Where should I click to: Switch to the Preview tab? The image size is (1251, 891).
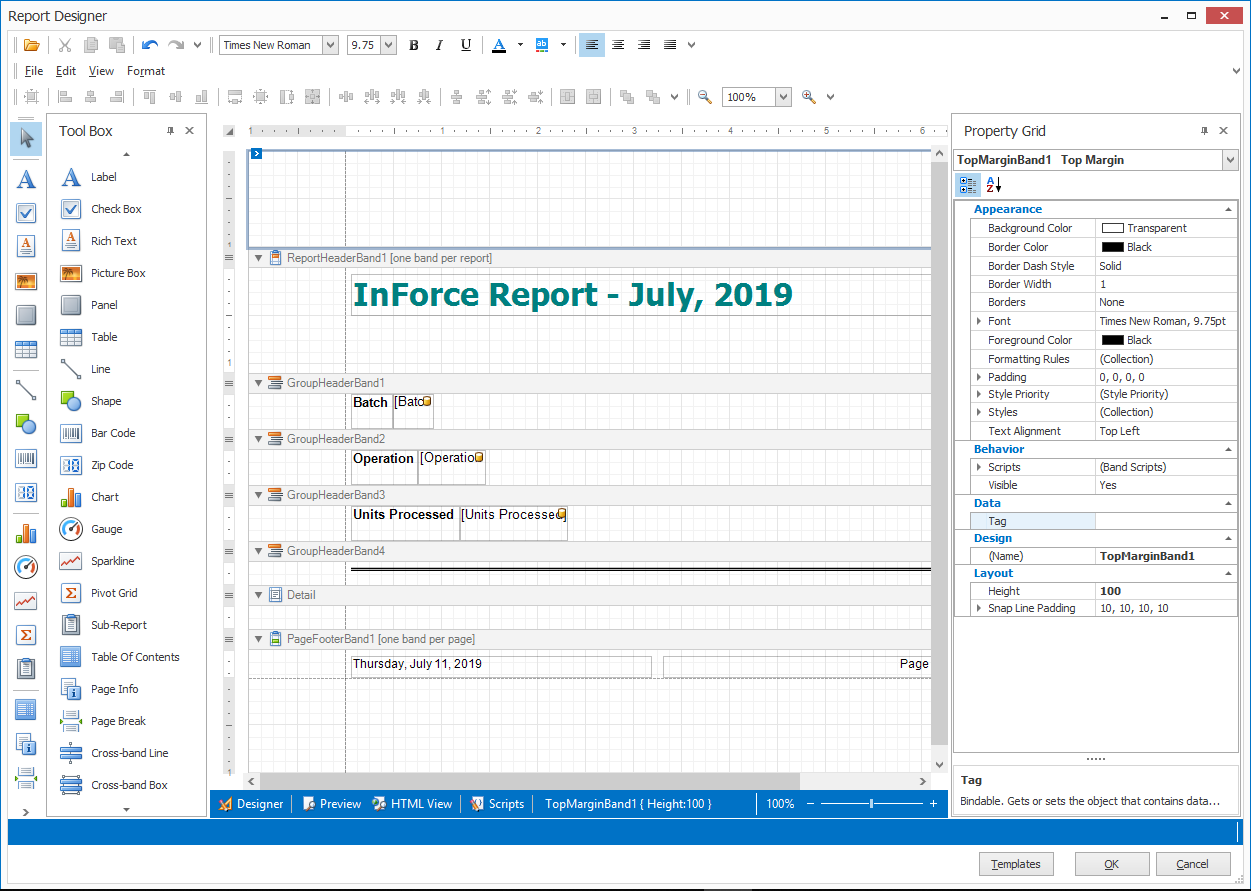pyautogui.click(x=331, y=803)
